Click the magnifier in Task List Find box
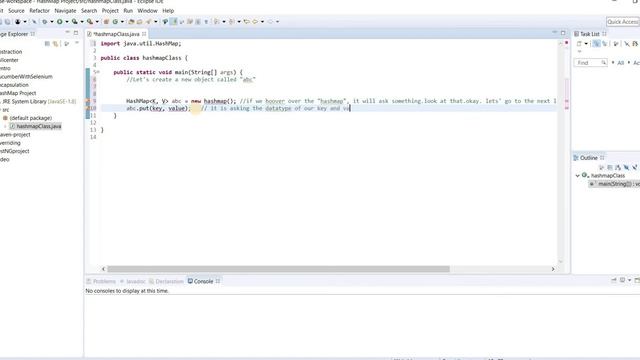Screen dimensions: 640x360 pos(604,62)
